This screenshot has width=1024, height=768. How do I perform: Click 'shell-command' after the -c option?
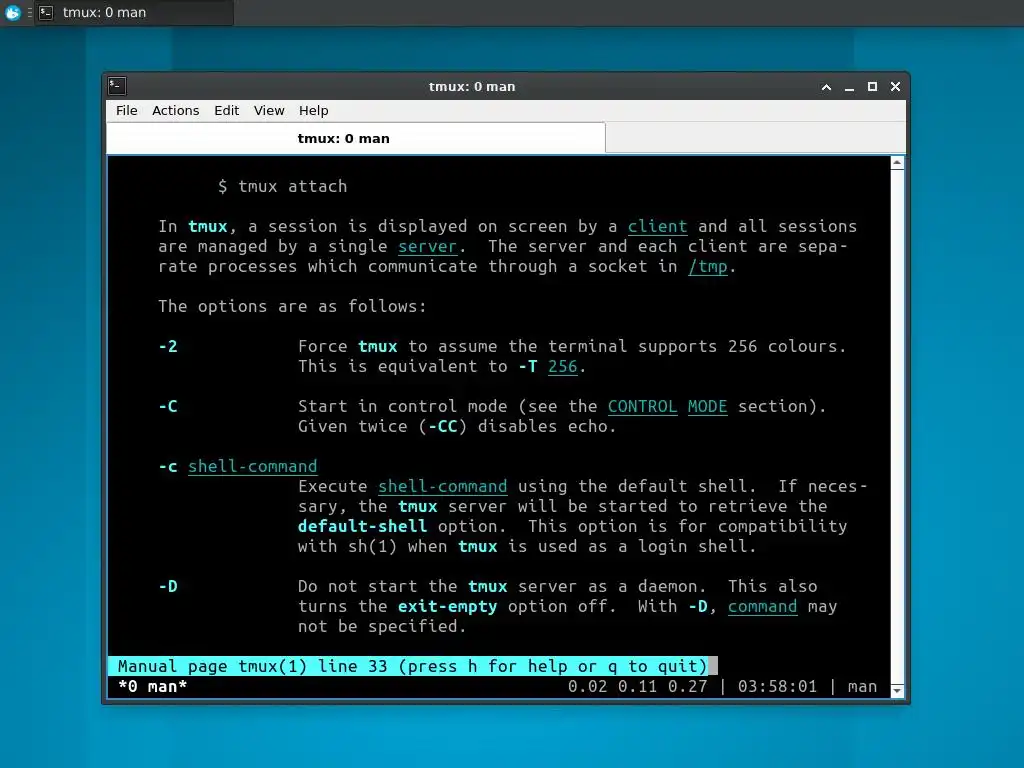(x=253, y=466)
